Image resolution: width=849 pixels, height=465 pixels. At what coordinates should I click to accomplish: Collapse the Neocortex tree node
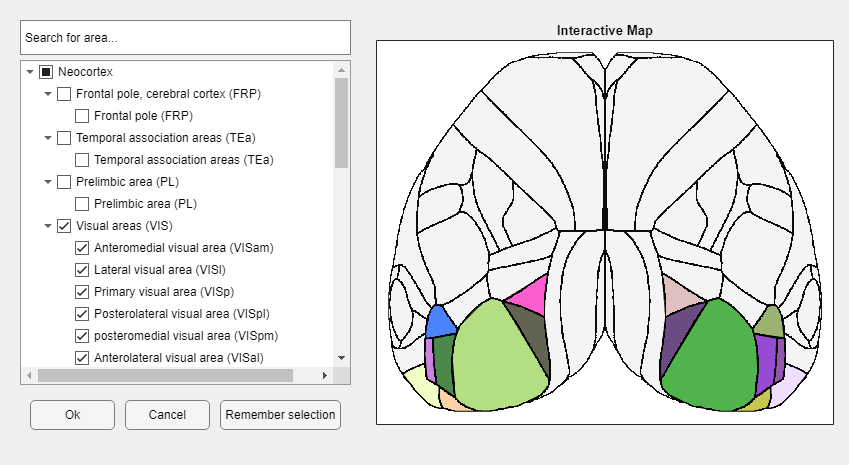tap(30, 71)
